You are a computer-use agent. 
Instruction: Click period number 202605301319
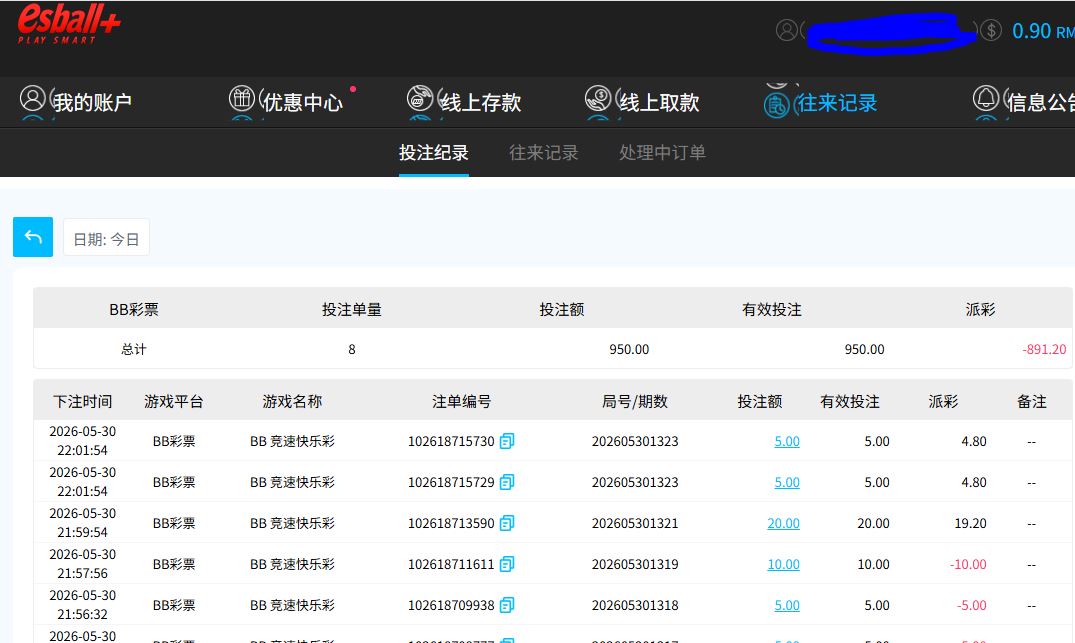click(x=635, y=565)
